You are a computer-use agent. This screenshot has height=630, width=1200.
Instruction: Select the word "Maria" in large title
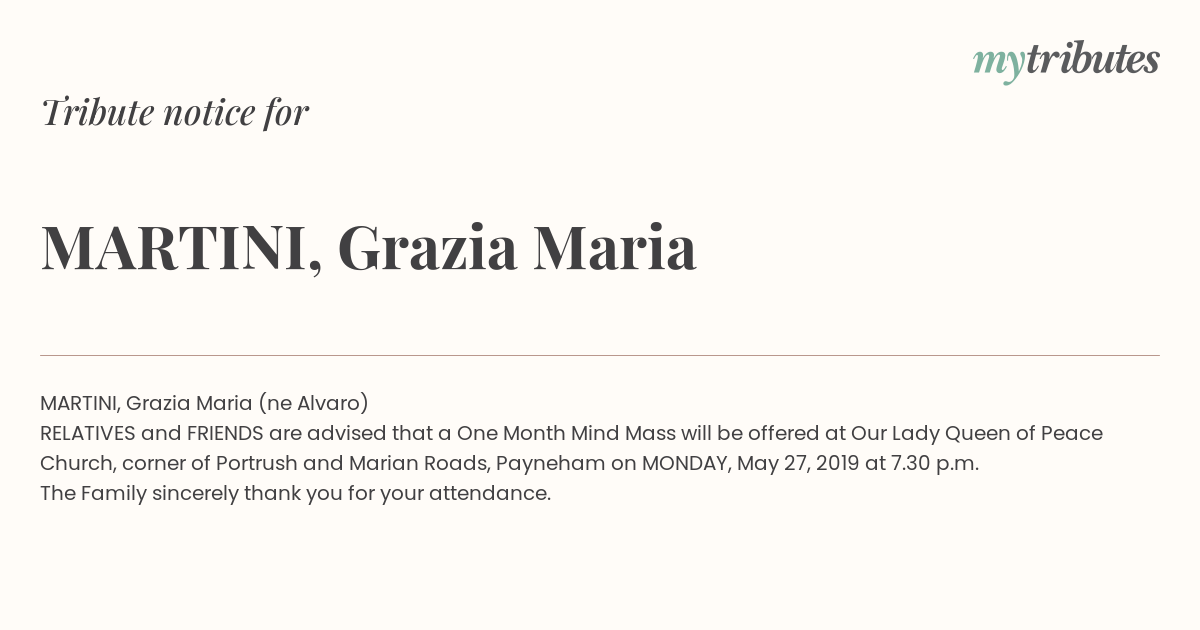tap(614, 248)
